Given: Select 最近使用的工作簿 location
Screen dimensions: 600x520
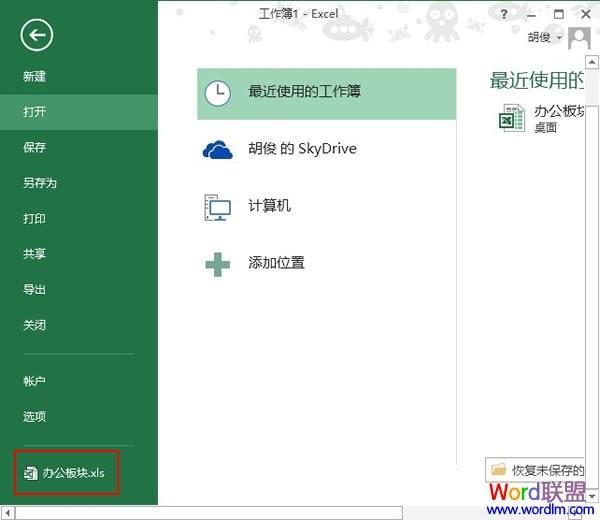Looking at the screenshot, I should pos(326,94).
